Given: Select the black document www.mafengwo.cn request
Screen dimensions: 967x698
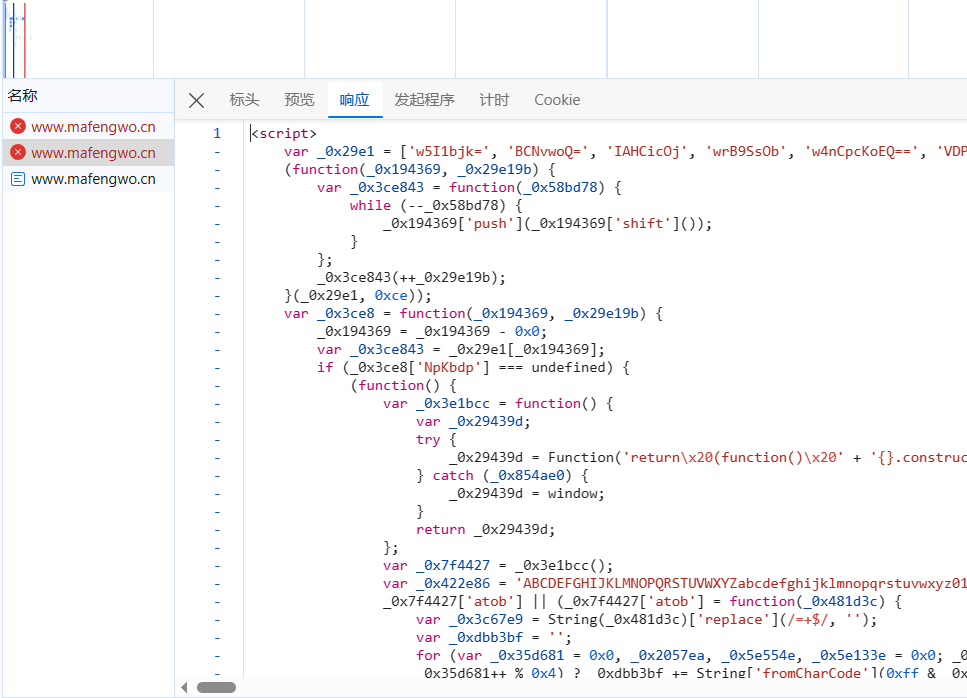Looking at the screenshot, I should point(89,179).
